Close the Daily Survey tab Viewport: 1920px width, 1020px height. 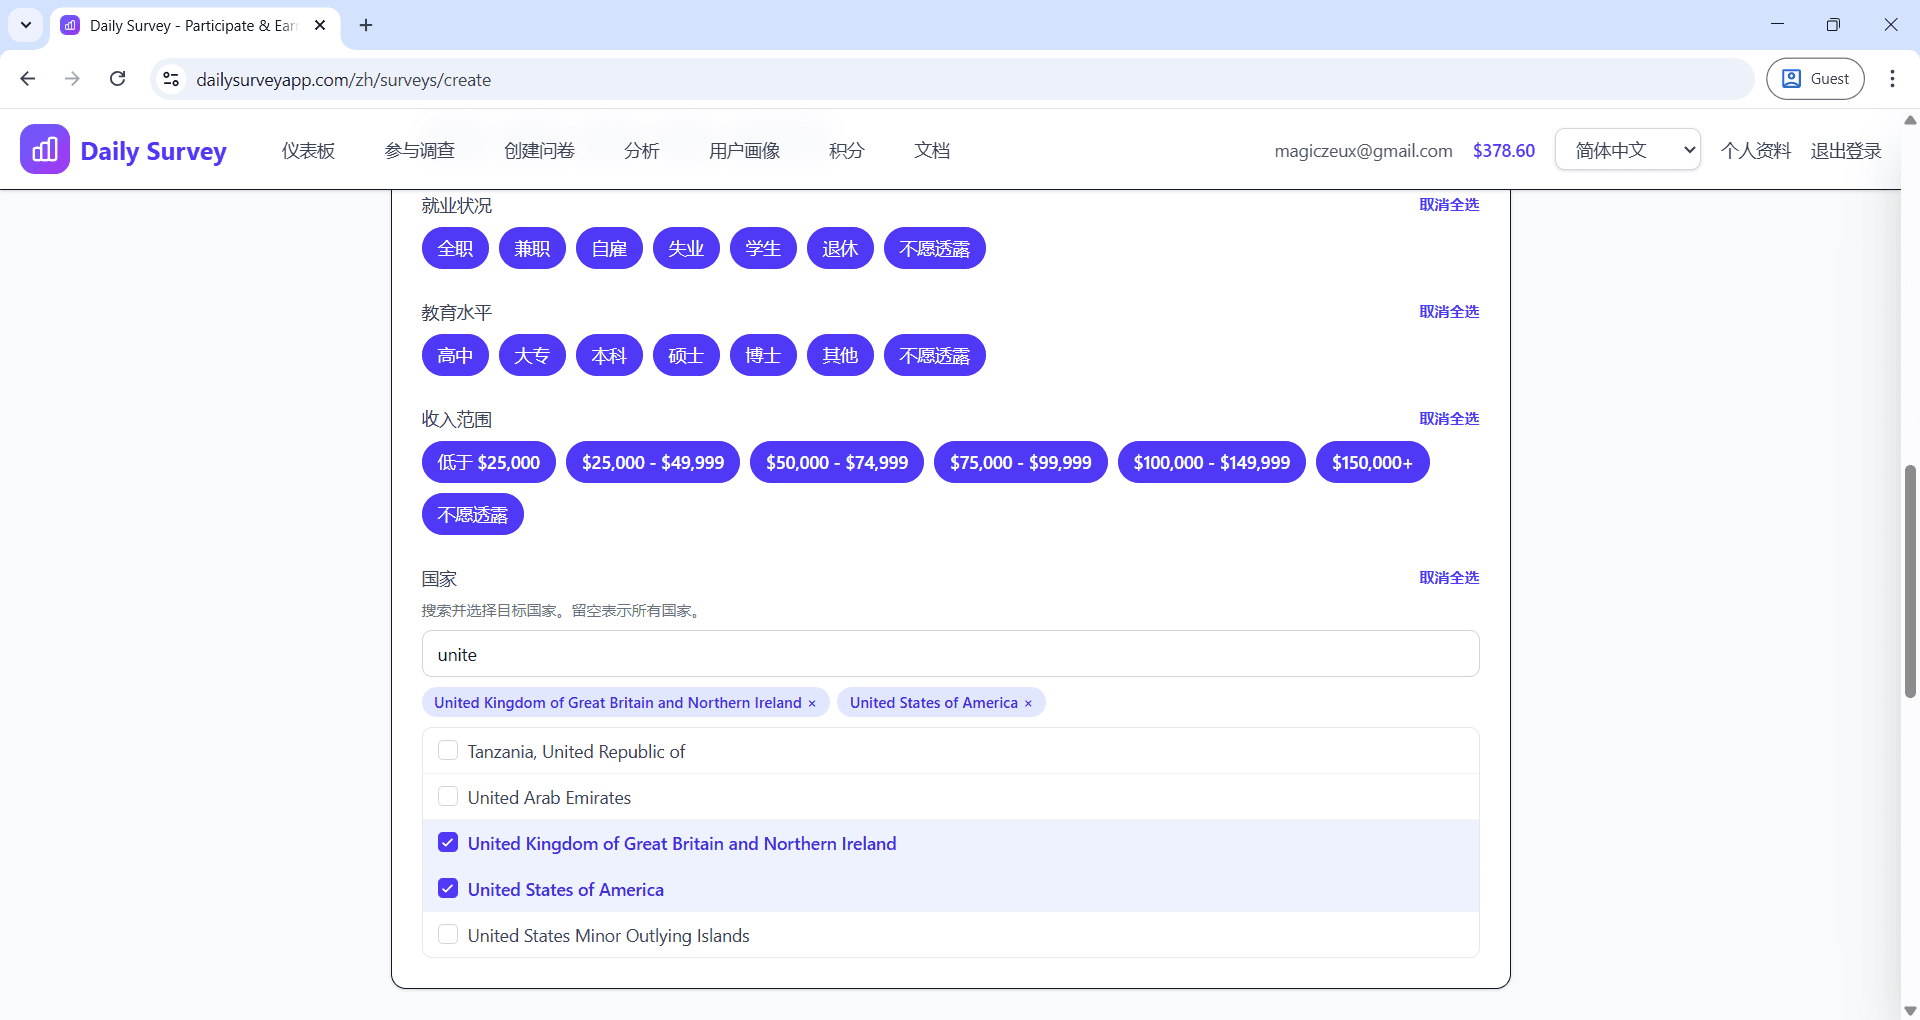tap(320, 25)
